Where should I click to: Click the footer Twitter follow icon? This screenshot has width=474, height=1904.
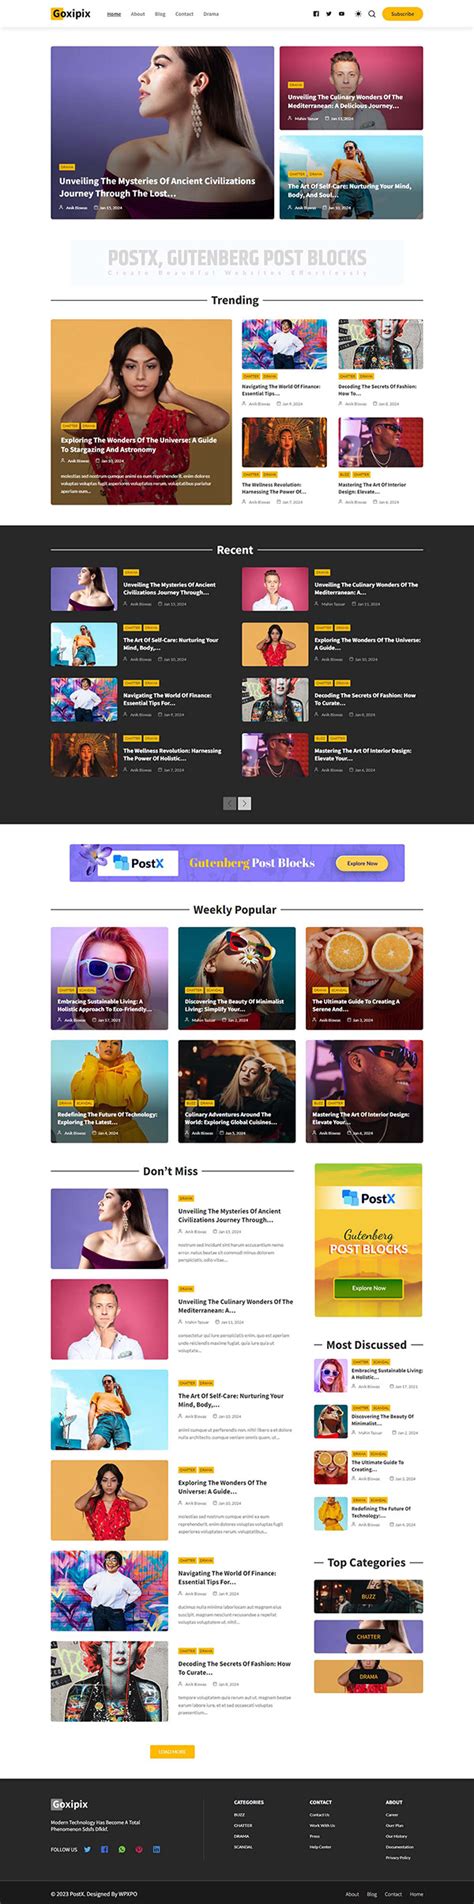87,1849
